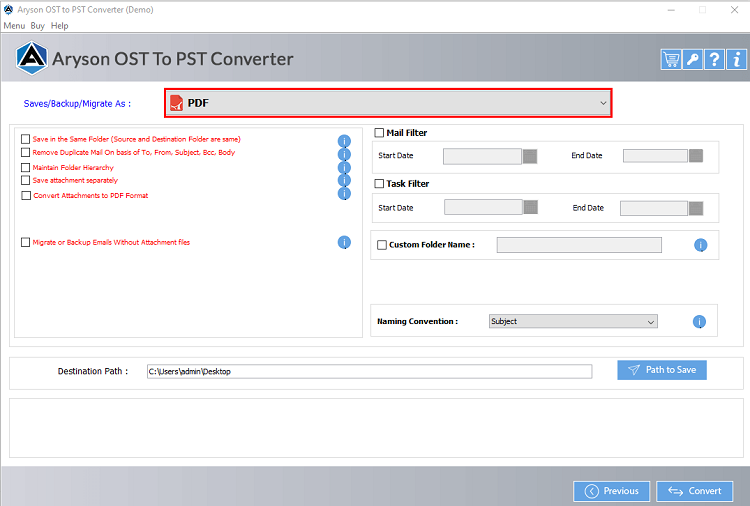
Task: Open Mail Filter End Date calendar picker
Action: point(695,156)
